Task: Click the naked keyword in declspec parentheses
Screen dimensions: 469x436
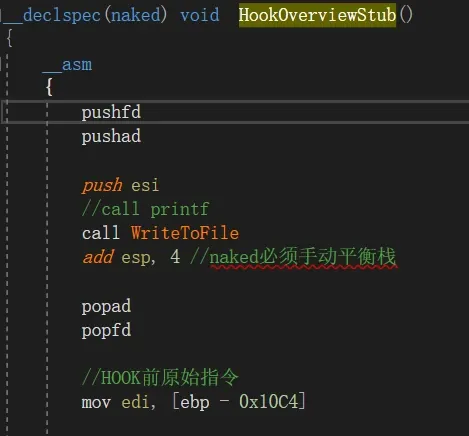Action: (136, 15)
